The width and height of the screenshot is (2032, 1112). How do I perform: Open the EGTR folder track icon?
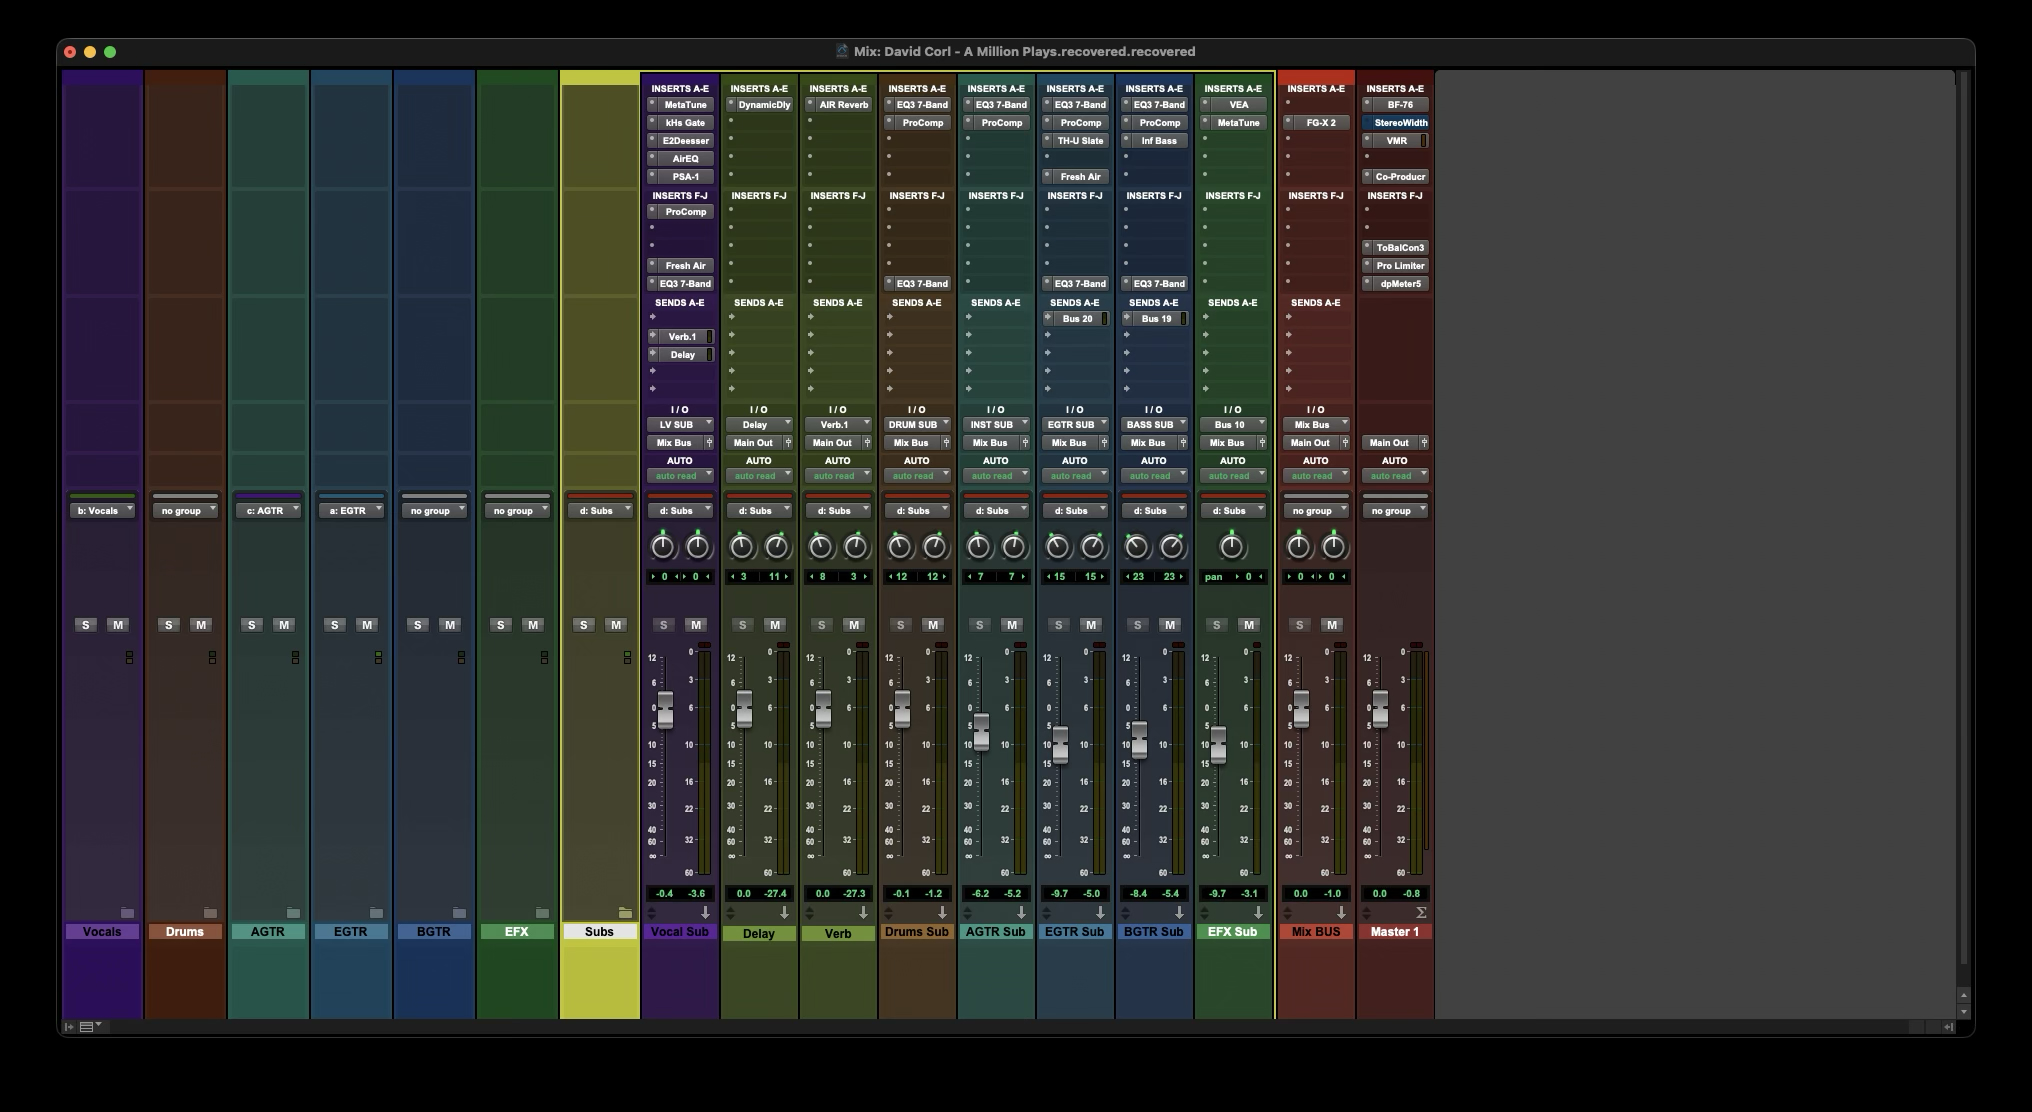[376, 913]
